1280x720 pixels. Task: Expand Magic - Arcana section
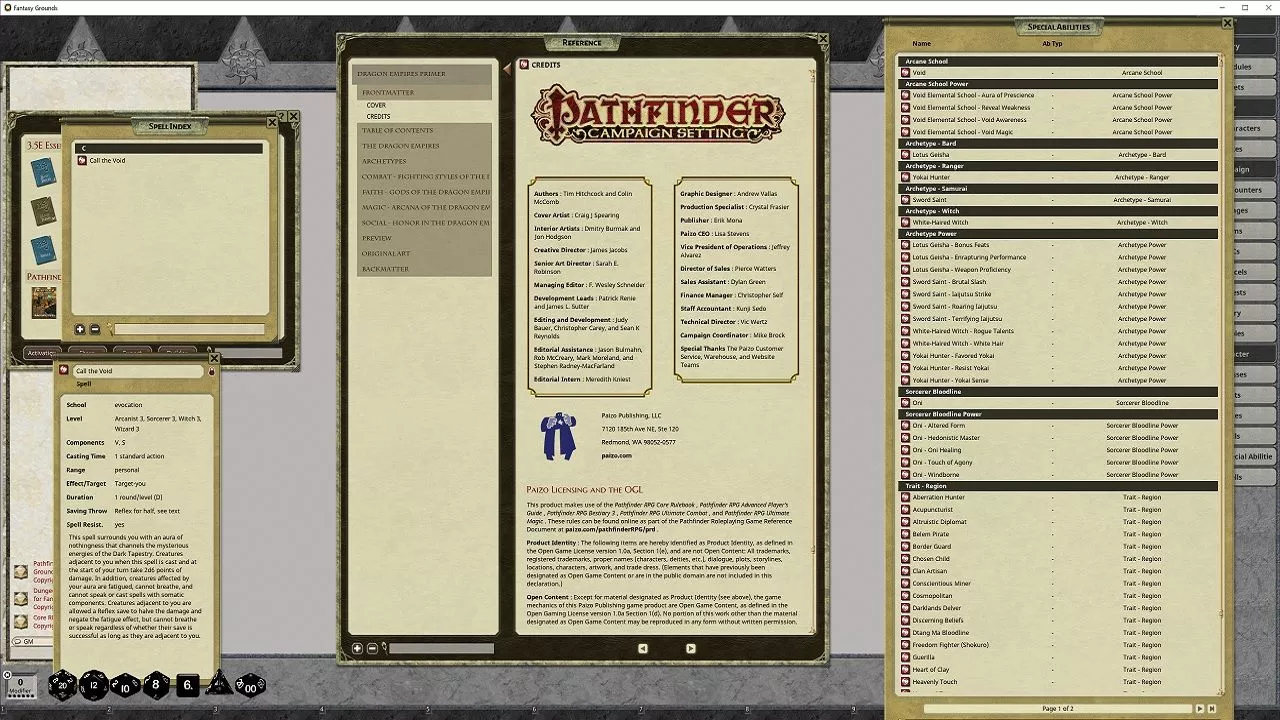426,207
